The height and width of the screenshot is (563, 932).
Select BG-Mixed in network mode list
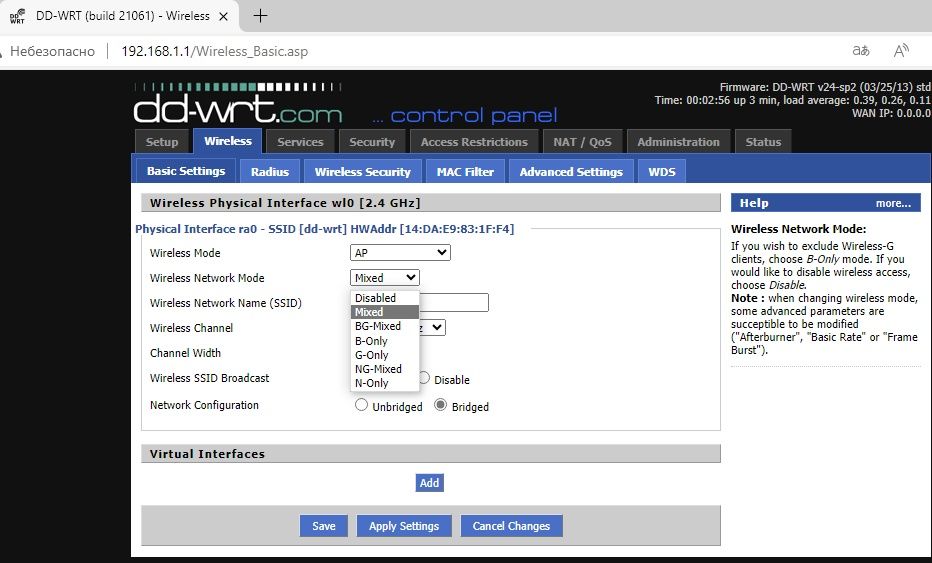click(385, 326)
